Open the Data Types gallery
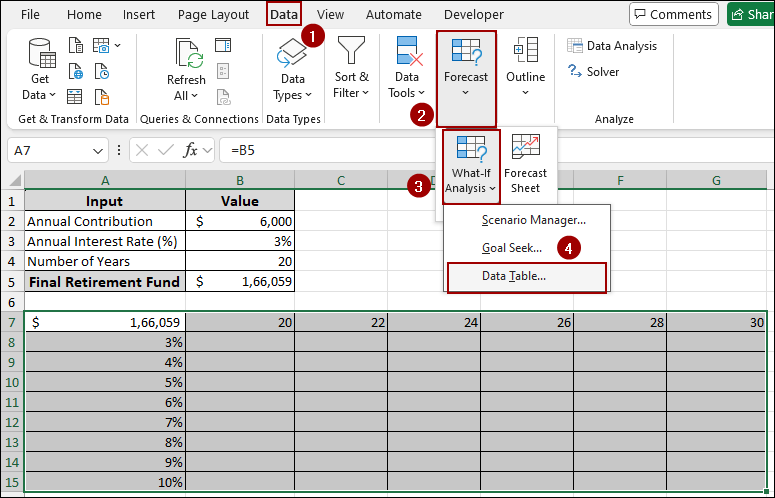Screen dimensions: 775x498 tap(292, 70)
